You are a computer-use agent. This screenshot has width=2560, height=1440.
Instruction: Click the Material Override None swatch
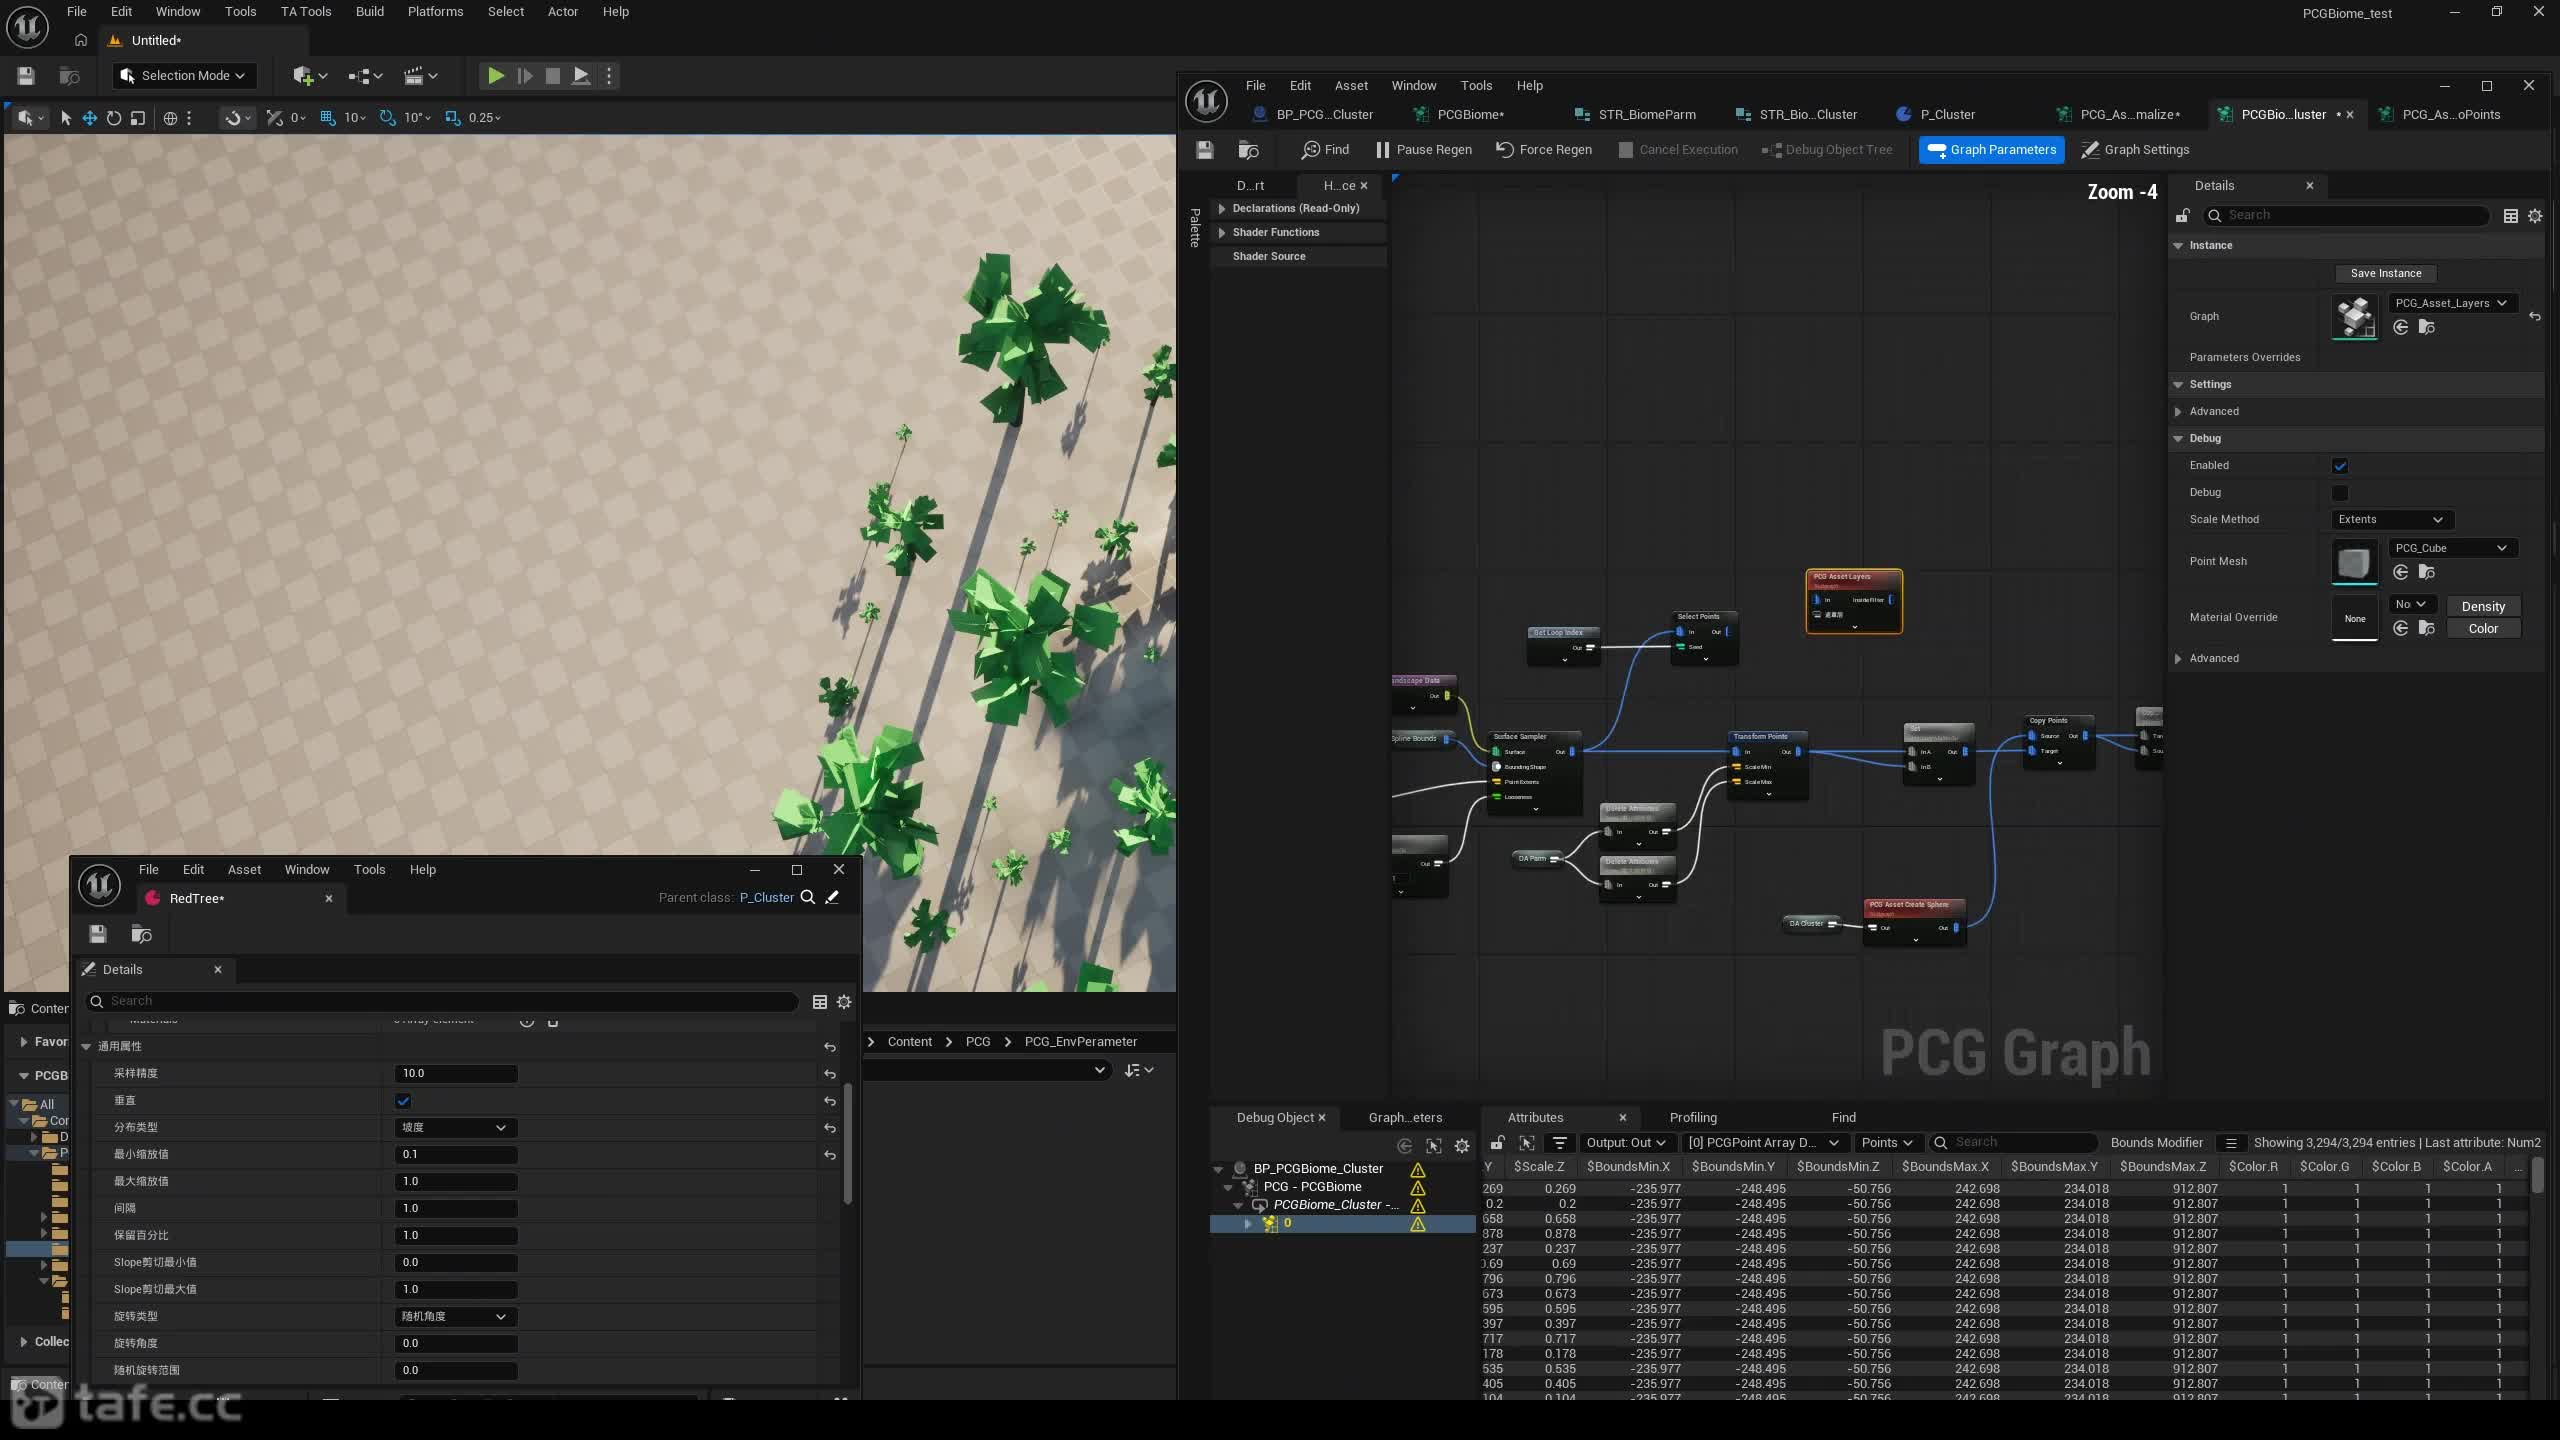(x=2354, y=618)
